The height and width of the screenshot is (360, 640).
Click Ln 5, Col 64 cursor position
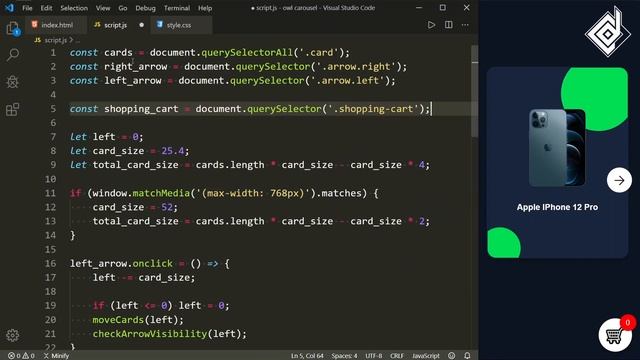tap(307, 356)
